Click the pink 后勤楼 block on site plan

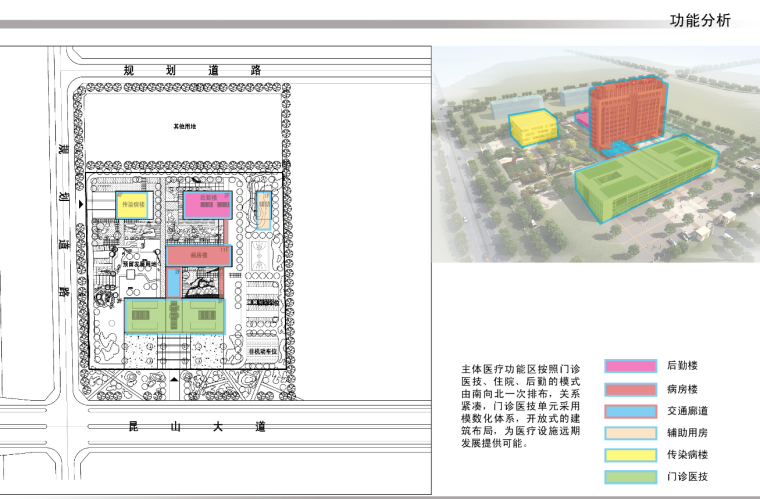(x=208, y=204)
